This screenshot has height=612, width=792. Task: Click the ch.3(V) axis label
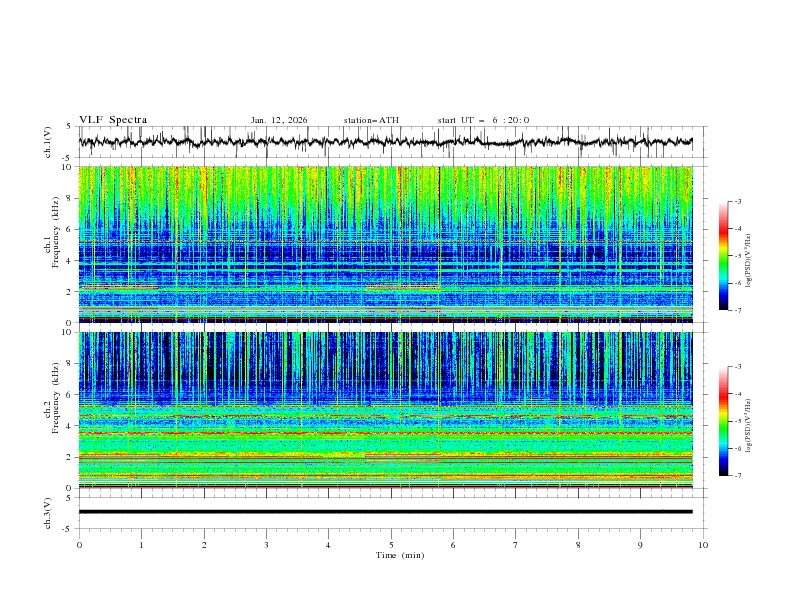click(x=49, y=512)
